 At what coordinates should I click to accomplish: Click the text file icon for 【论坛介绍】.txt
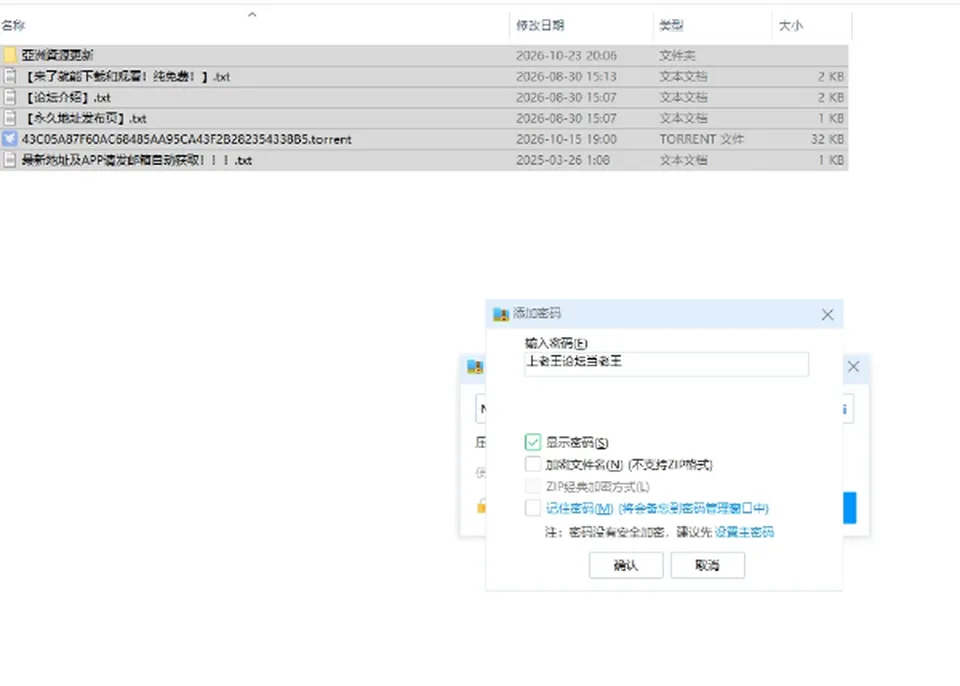(10, 97)
